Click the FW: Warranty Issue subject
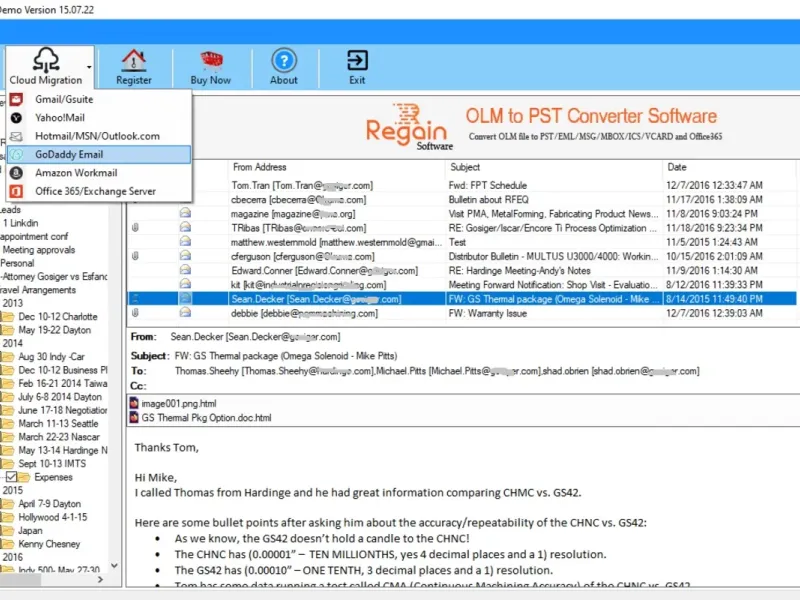This screenshot has height=600, width=800. pos(487,313)
